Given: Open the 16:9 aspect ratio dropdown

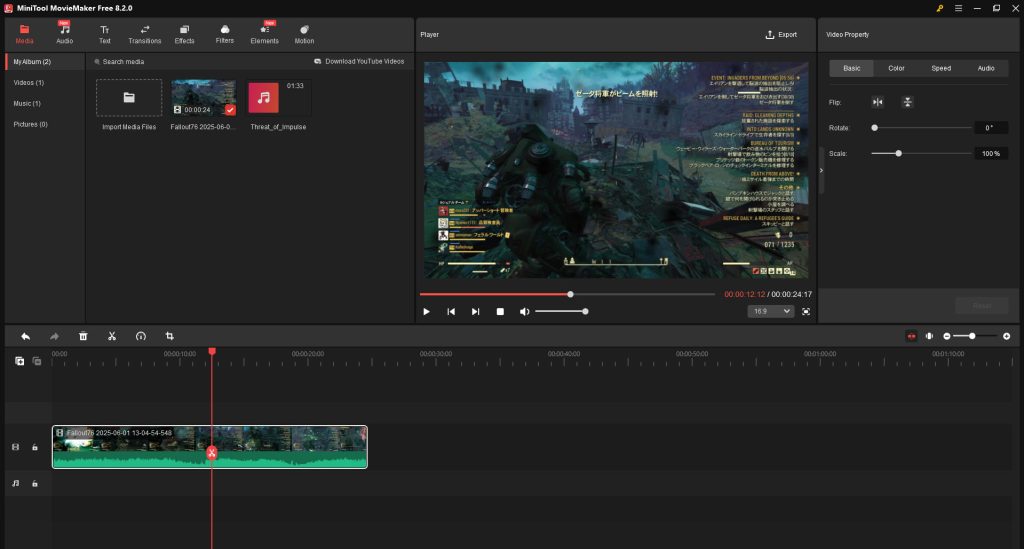Looking at the screenshot, I should pyautogui.click(x=771, y=311).
